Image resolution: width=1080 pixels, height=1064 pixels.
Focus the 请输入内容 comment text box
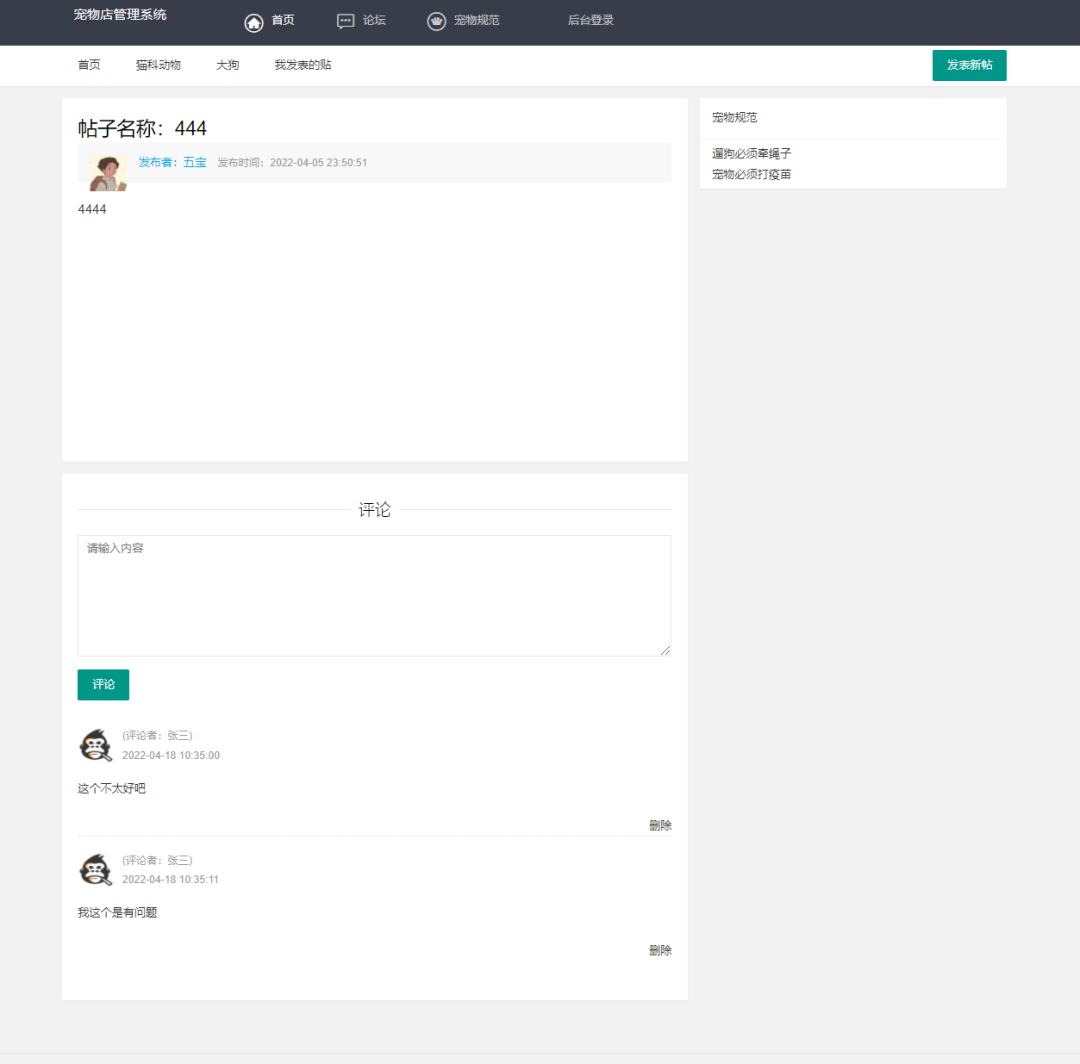(x=374, y=595)
